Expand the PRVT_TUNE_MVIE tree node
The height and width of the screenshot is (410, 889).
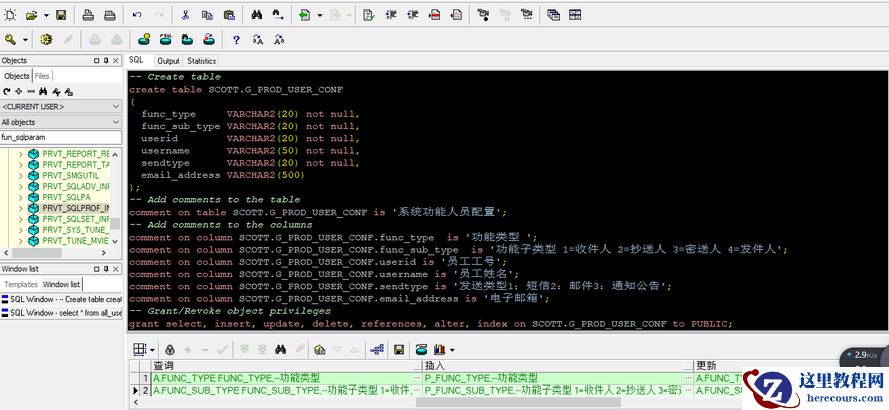click(x=22, y=241)
